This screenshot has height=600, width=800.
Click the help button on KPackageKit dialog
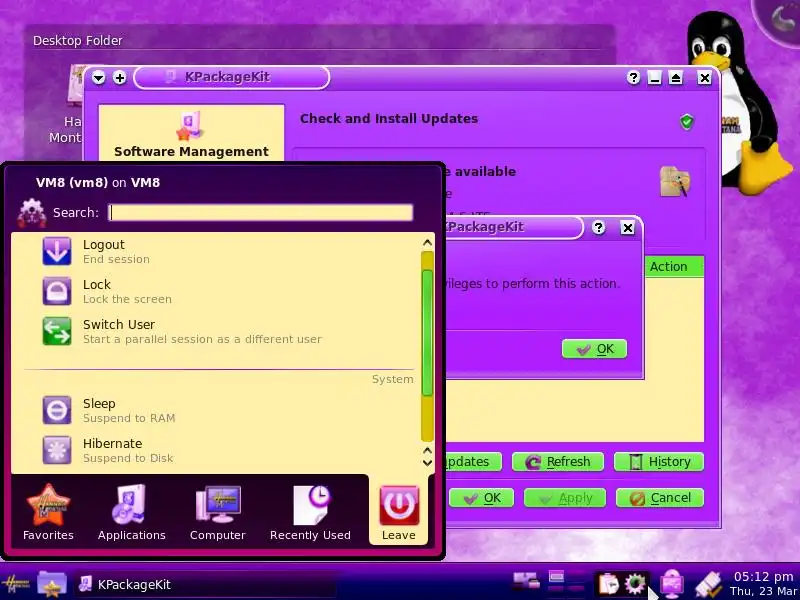(x=598, y=228)
